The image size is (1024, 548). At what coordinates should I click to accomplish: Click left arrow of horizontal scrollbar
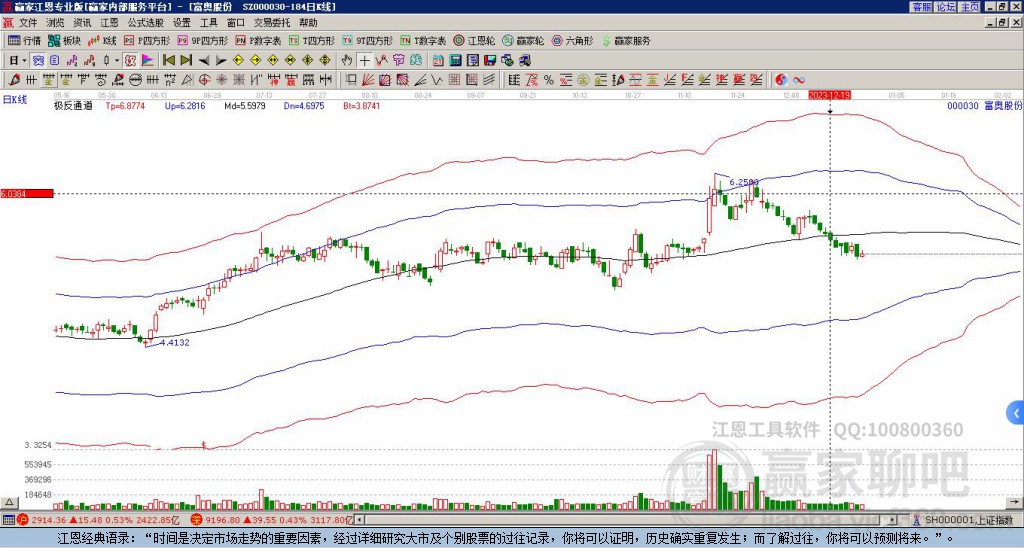[359, 520]
